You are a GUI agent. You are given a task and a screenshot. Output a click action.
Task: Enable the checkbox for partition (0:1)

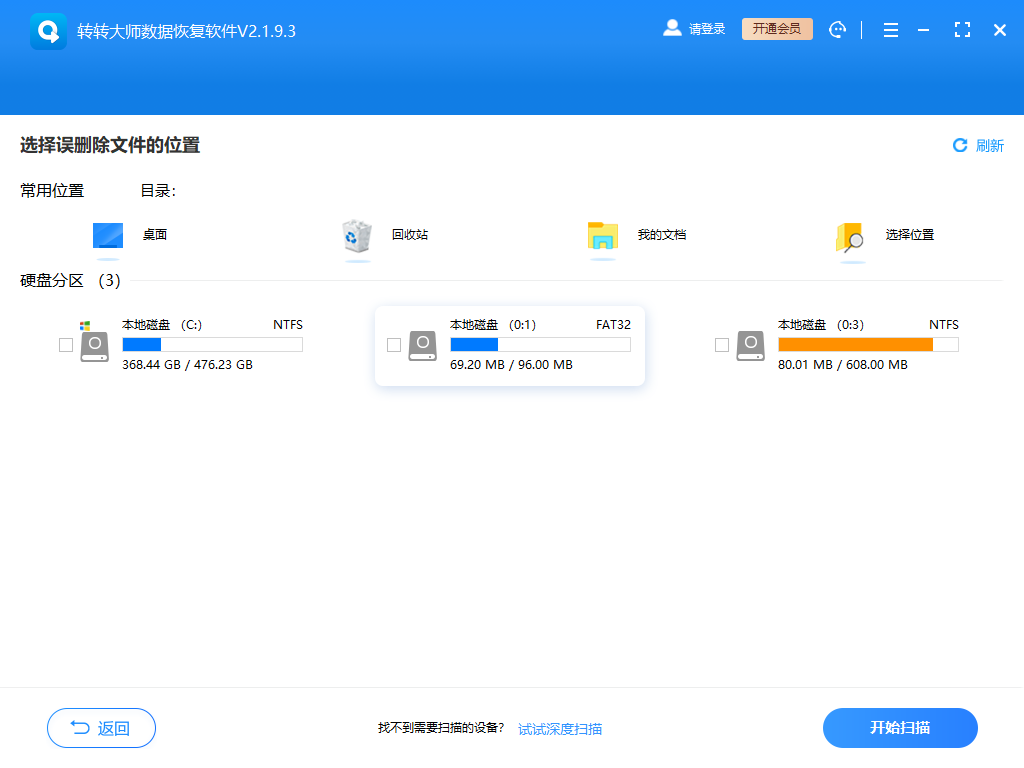pyautogui.click(x=394, y=345)
